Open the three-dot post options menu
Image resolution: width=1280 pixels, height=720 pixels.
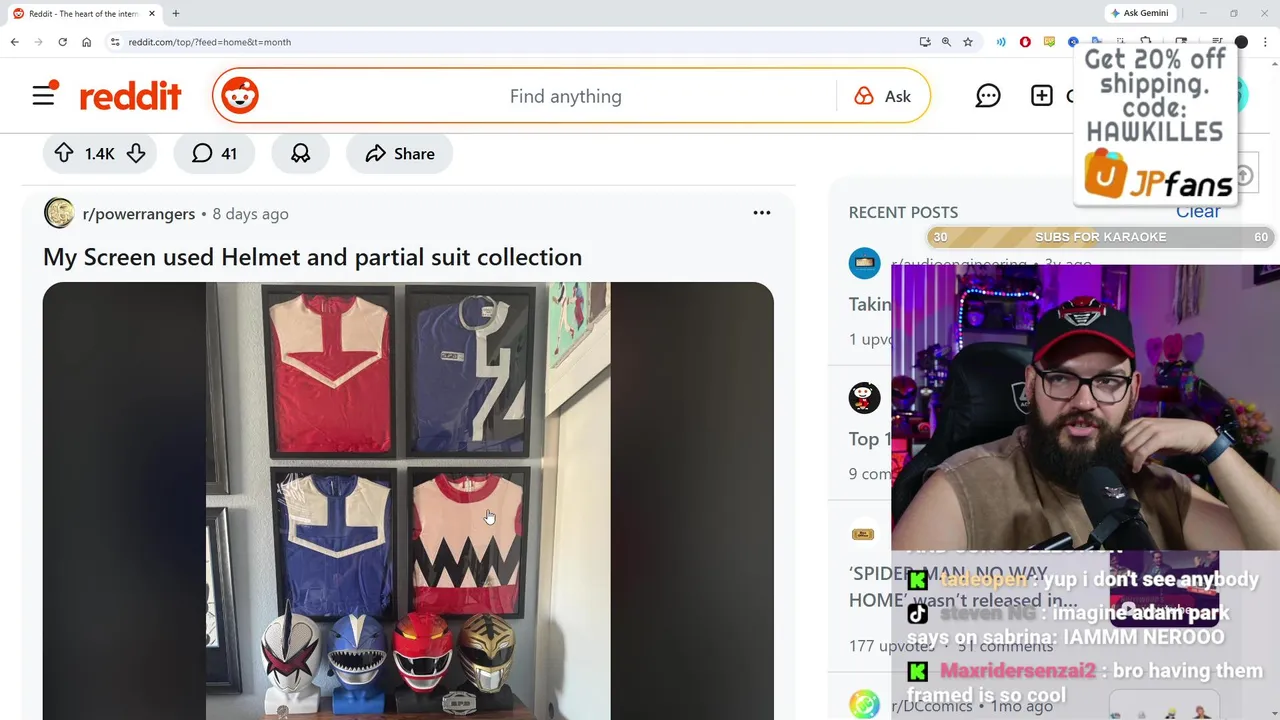(762, 213)
